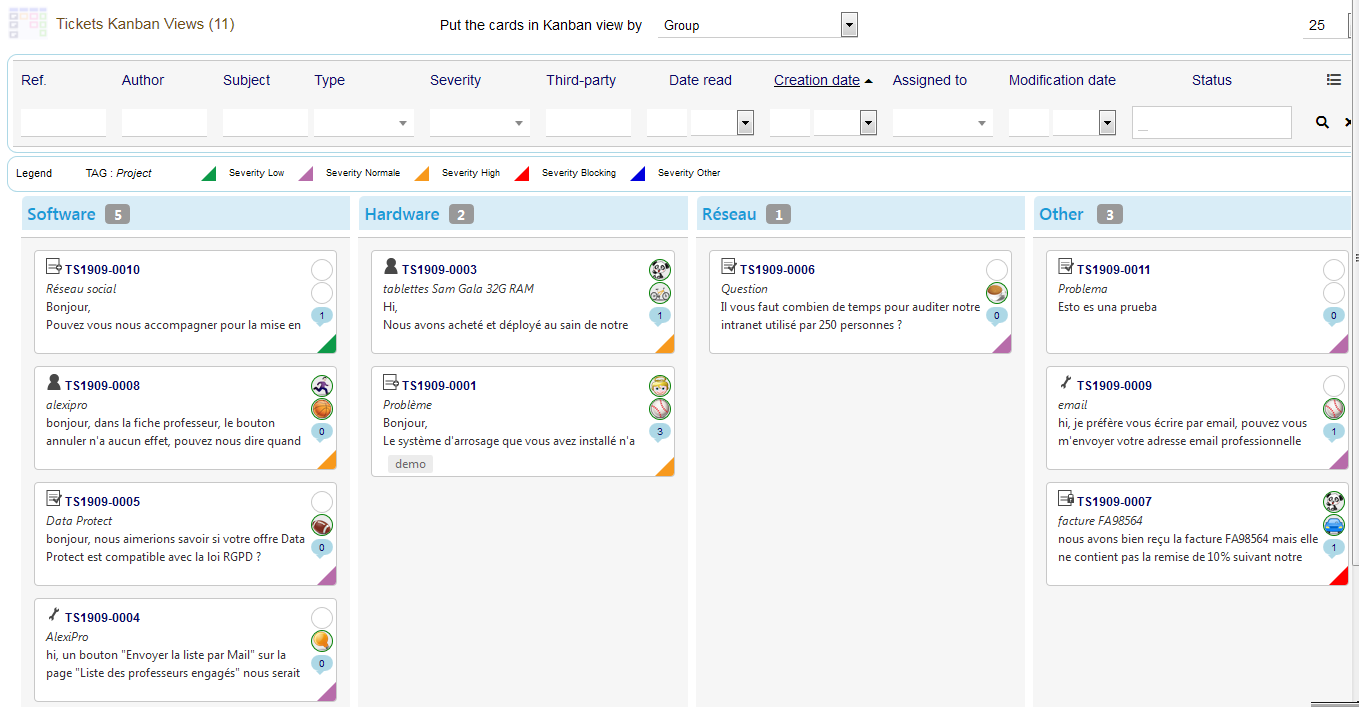Sort by Creation date column header
The height and width of the screenshot is (707, 1359).
[816, 80]
